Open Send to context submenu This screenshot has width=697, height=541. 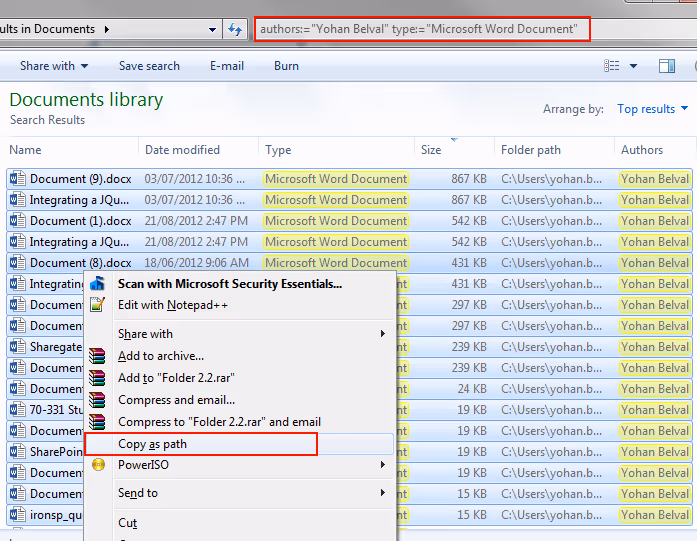coord(240,493)
